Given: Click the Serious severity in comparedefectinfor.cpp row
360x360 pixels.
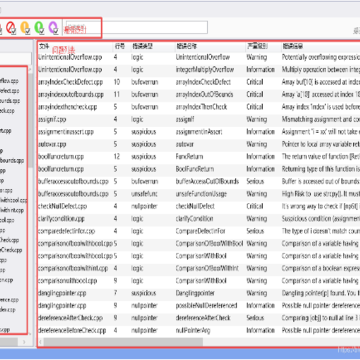Looking at the screenshot, I should (x=255, y=231).
